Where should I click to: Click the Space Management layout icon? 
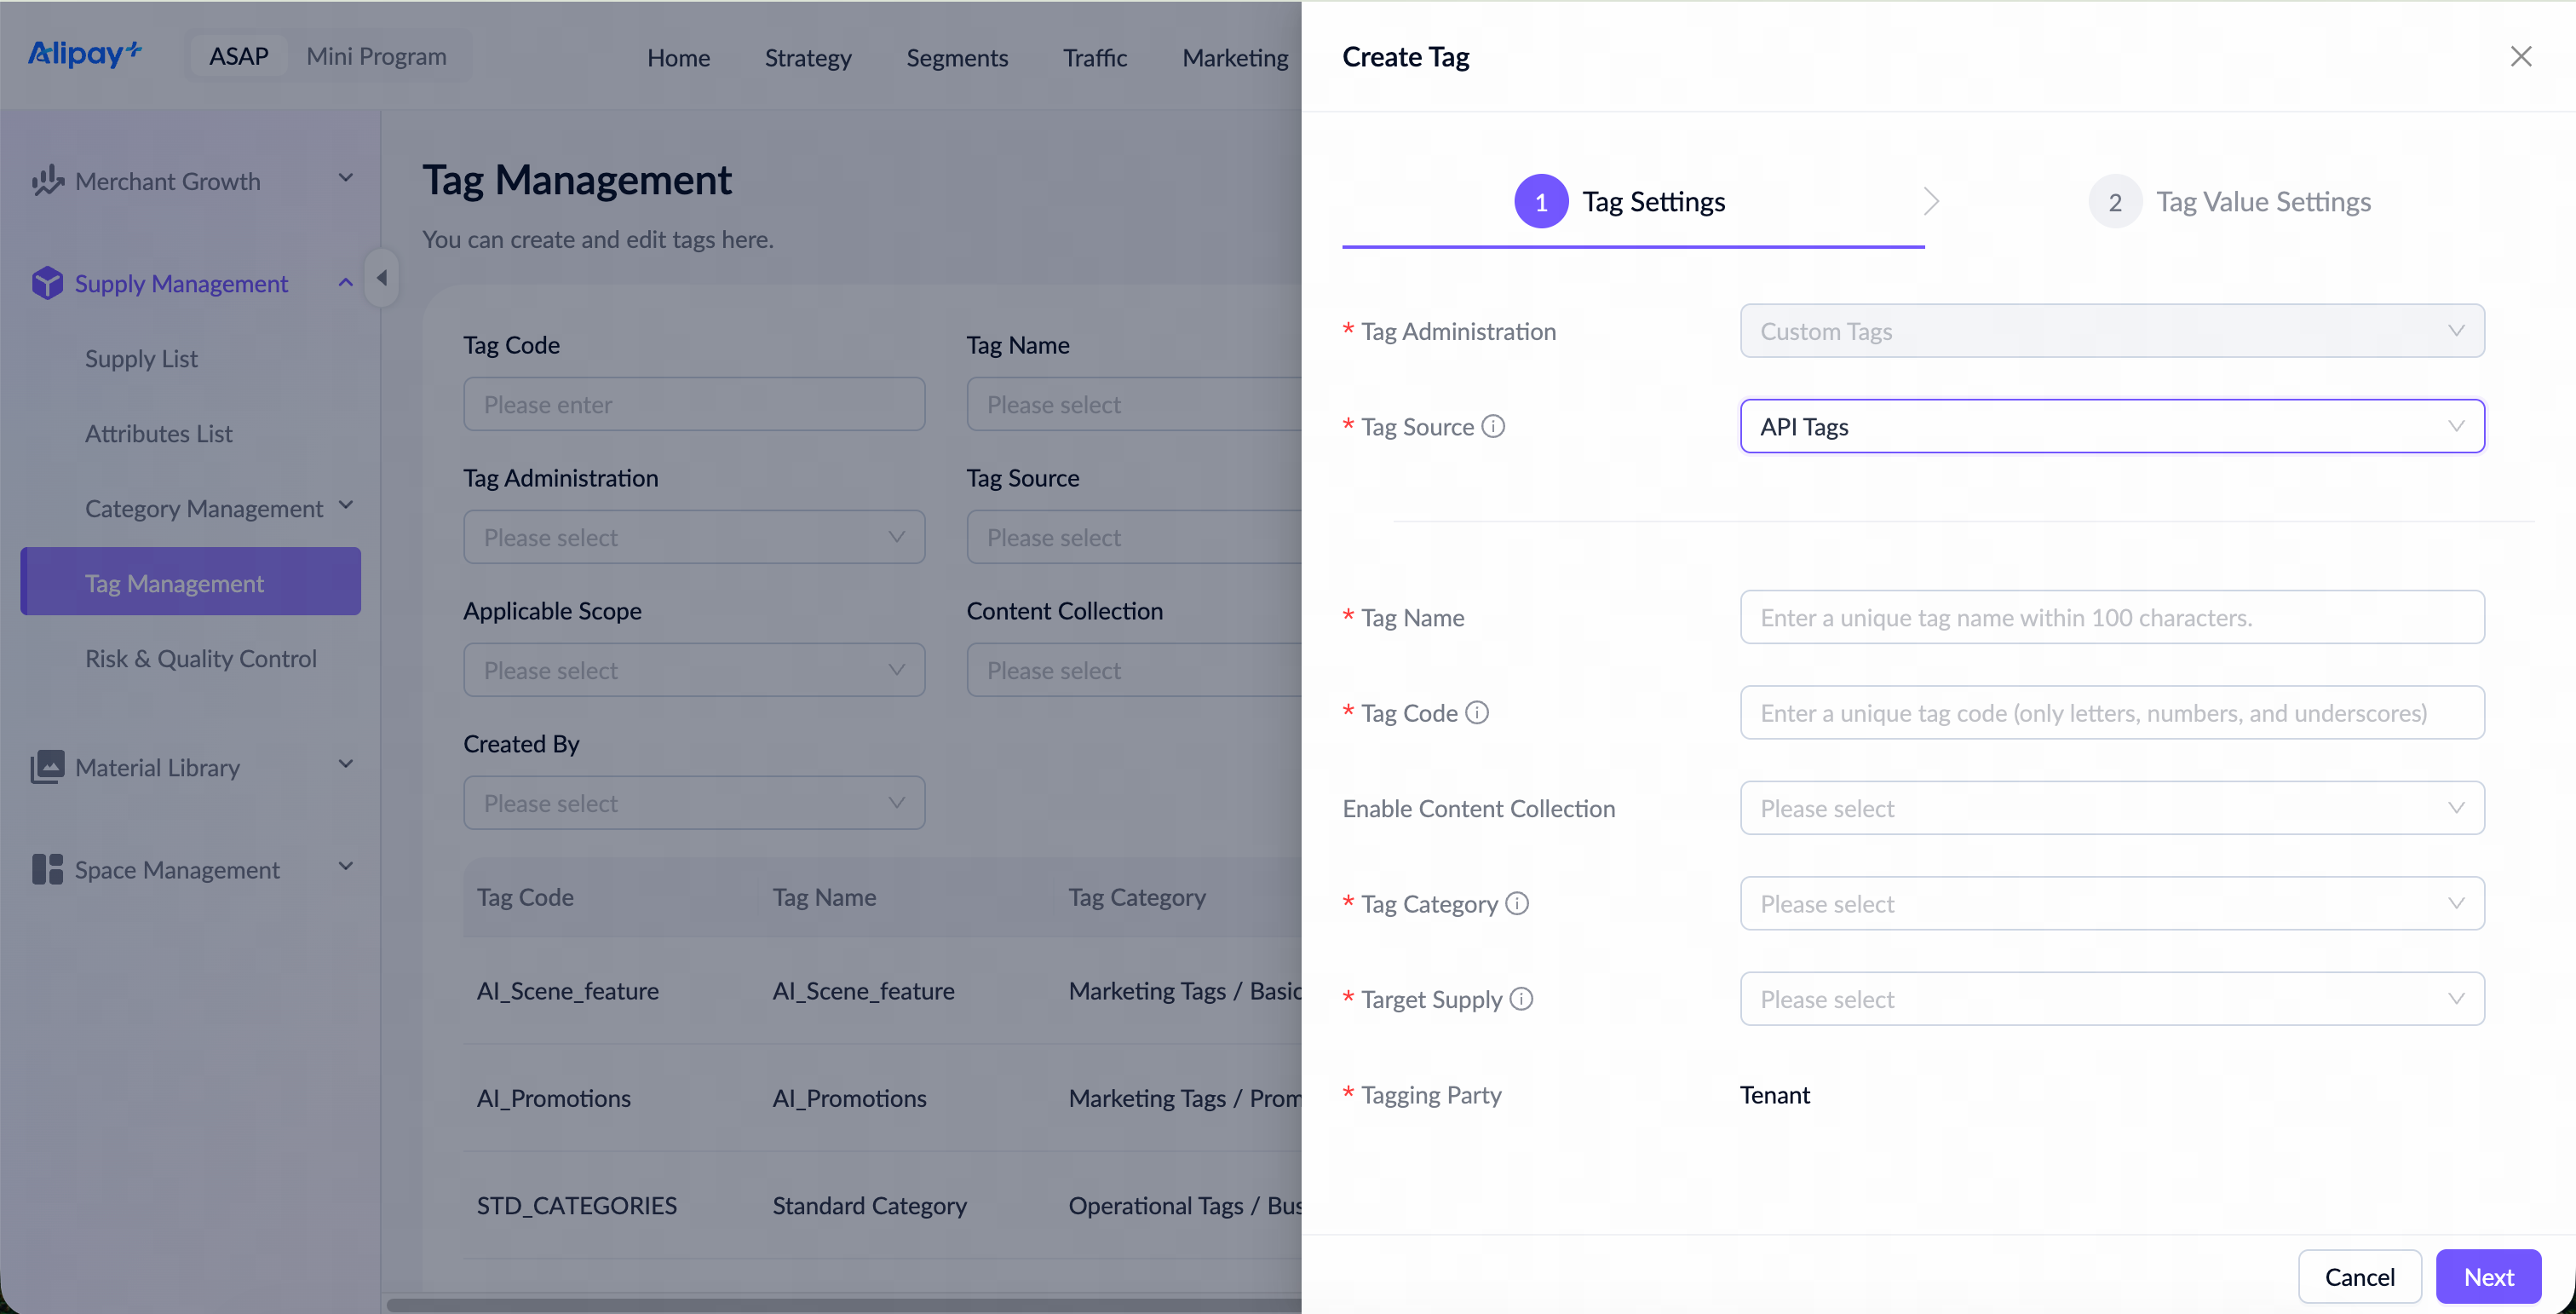[47, 869]
